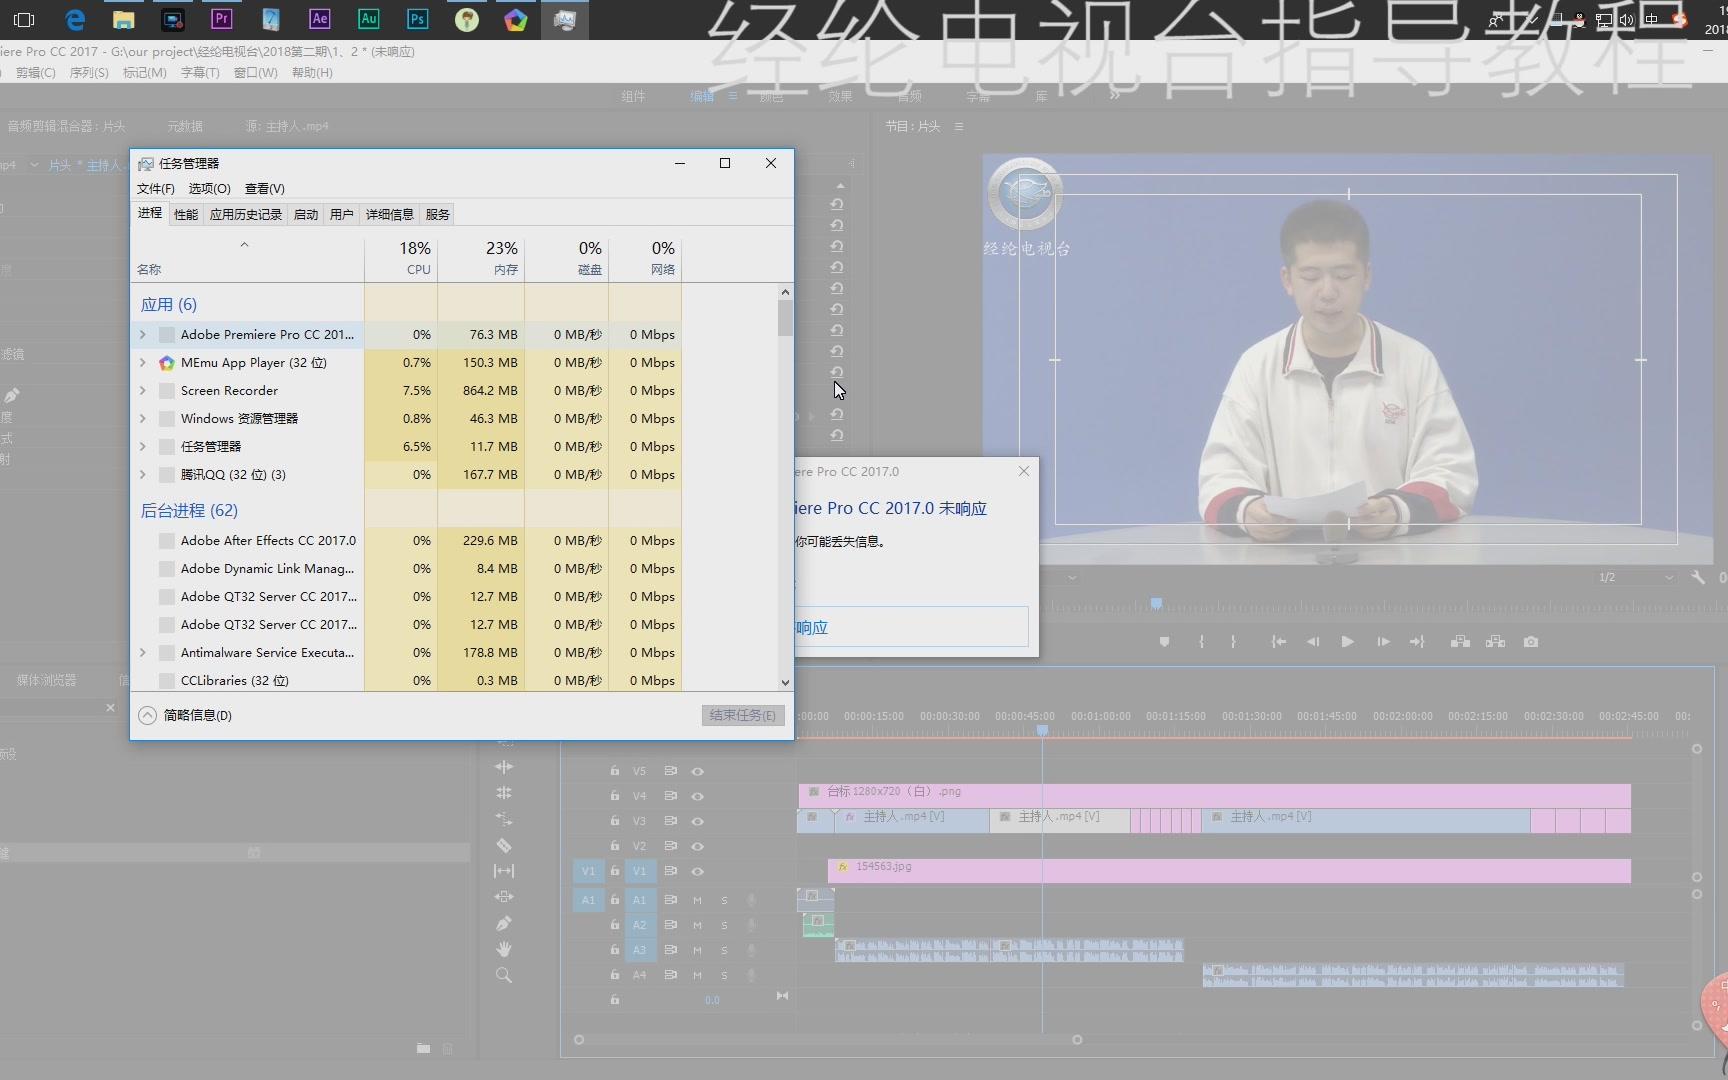Expand the 任务管理器 process row

[143, 446]
